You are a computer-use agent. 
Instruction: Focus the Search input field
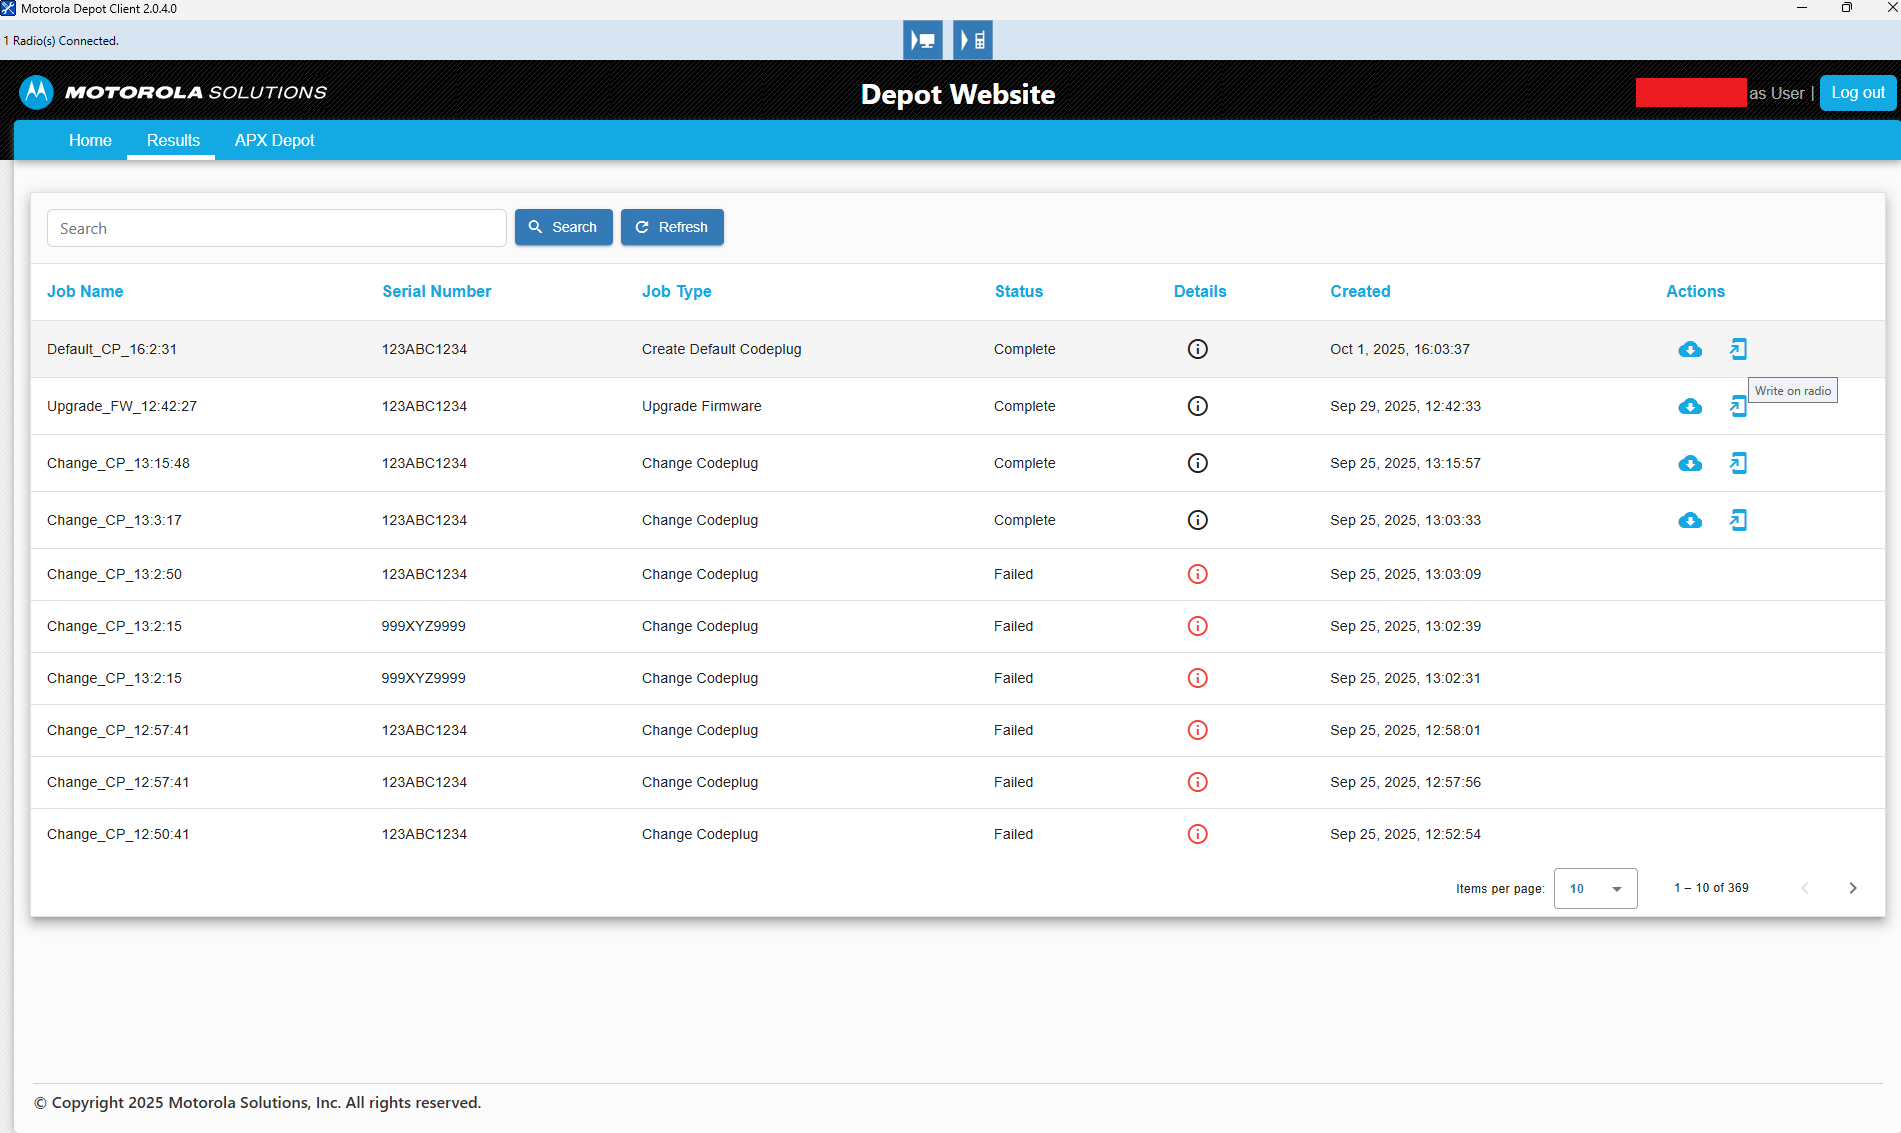pyautogui.click(x=276, y=228)
